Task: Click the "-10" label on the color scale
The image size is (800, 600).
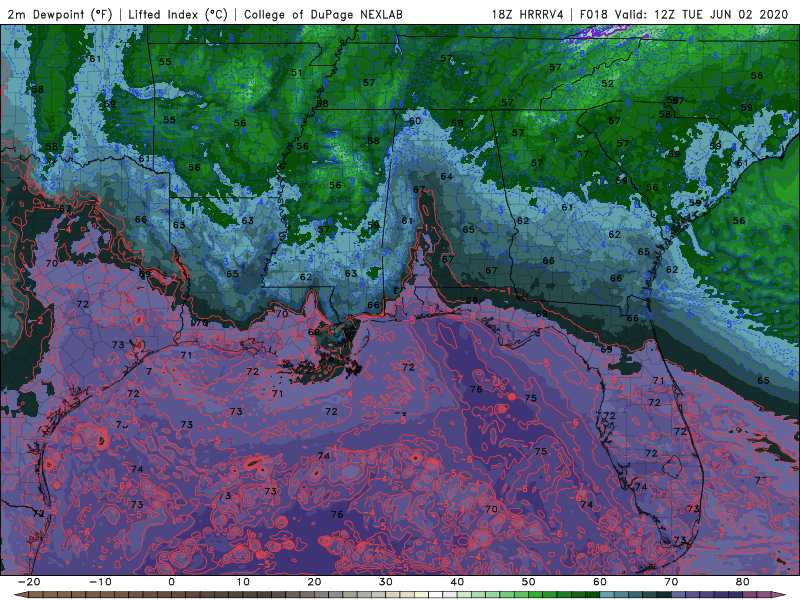Action: point(100,582)
